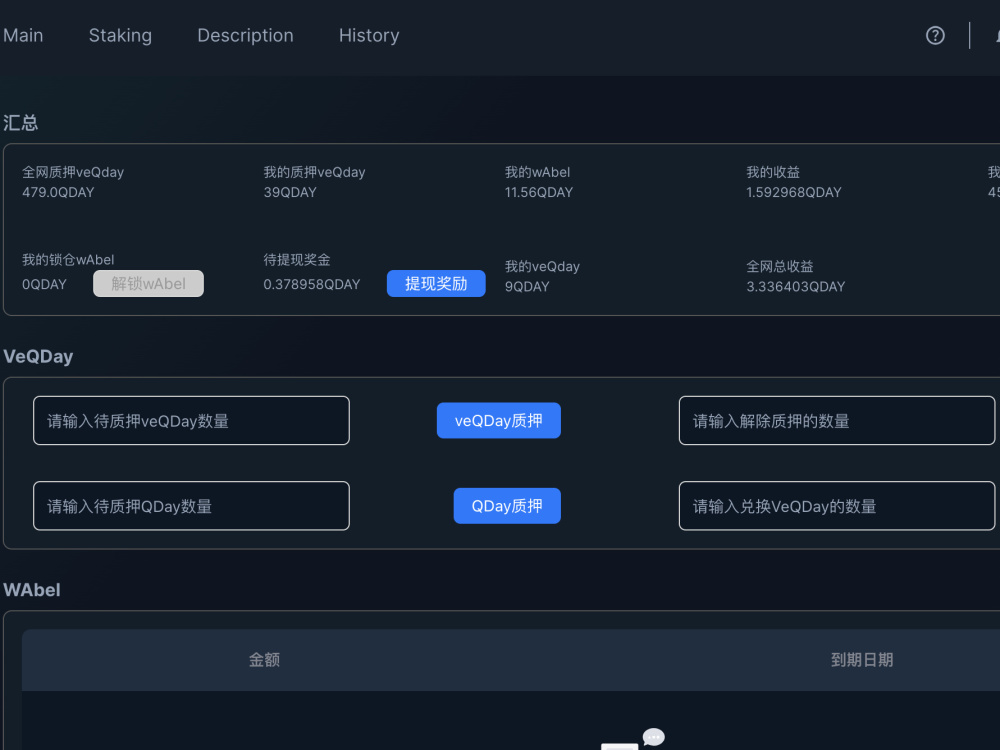Viewport: 1000px width, 750px height.
Task: Click the empty-table chat bubble icon
Action: tap(653, 737)
